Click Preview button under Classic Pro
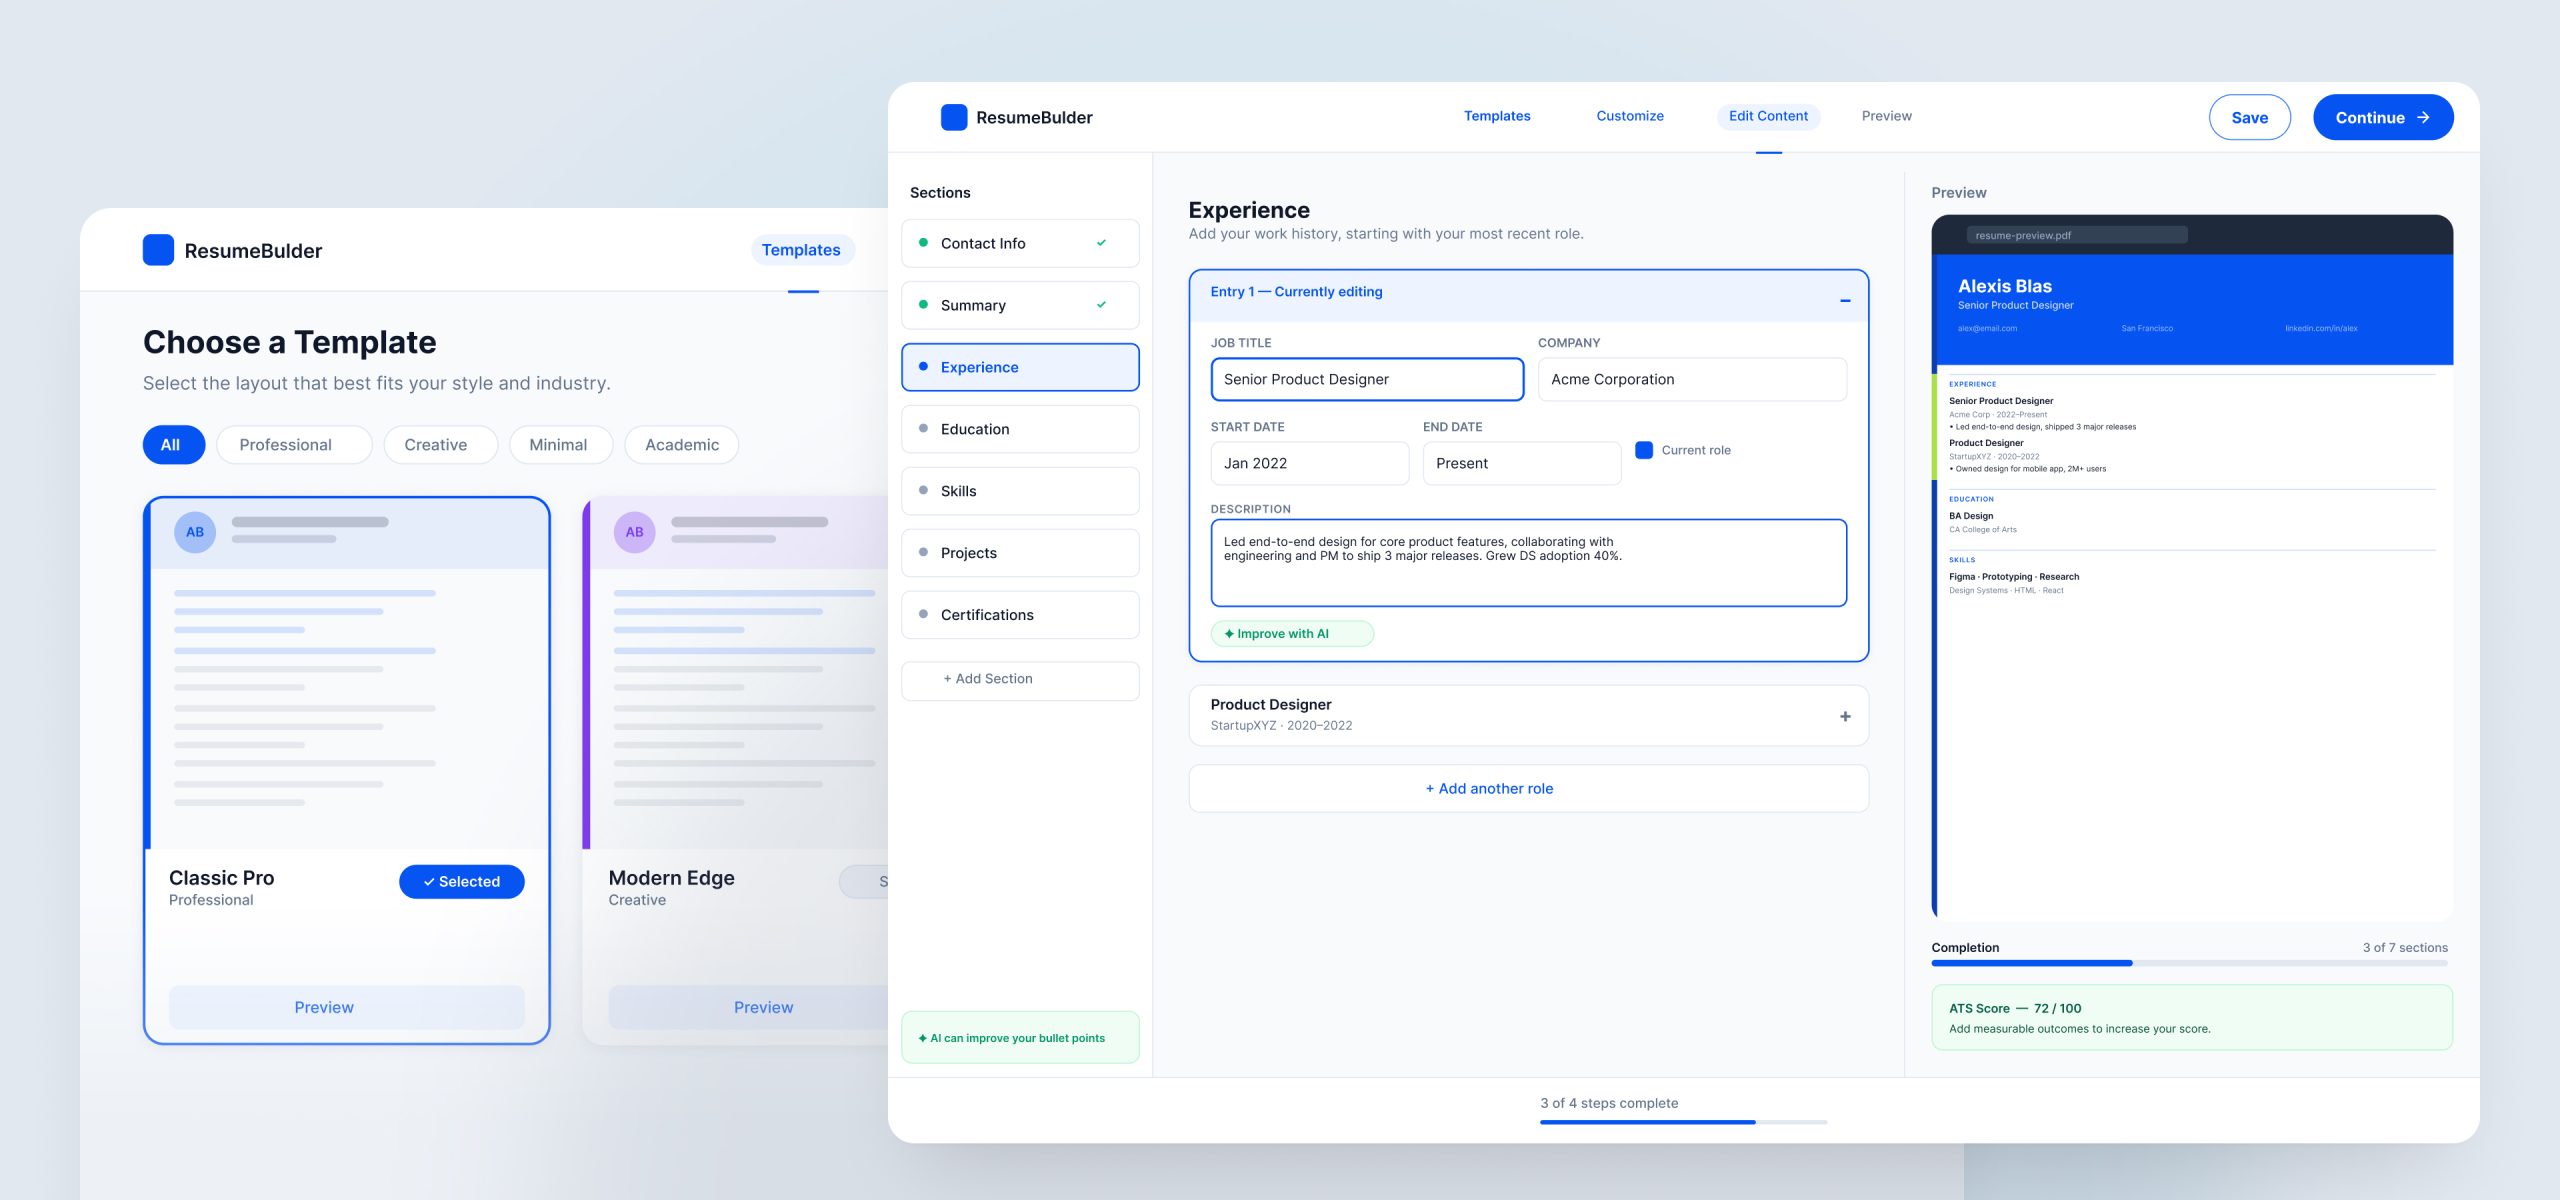 (x=346, y=1007)
